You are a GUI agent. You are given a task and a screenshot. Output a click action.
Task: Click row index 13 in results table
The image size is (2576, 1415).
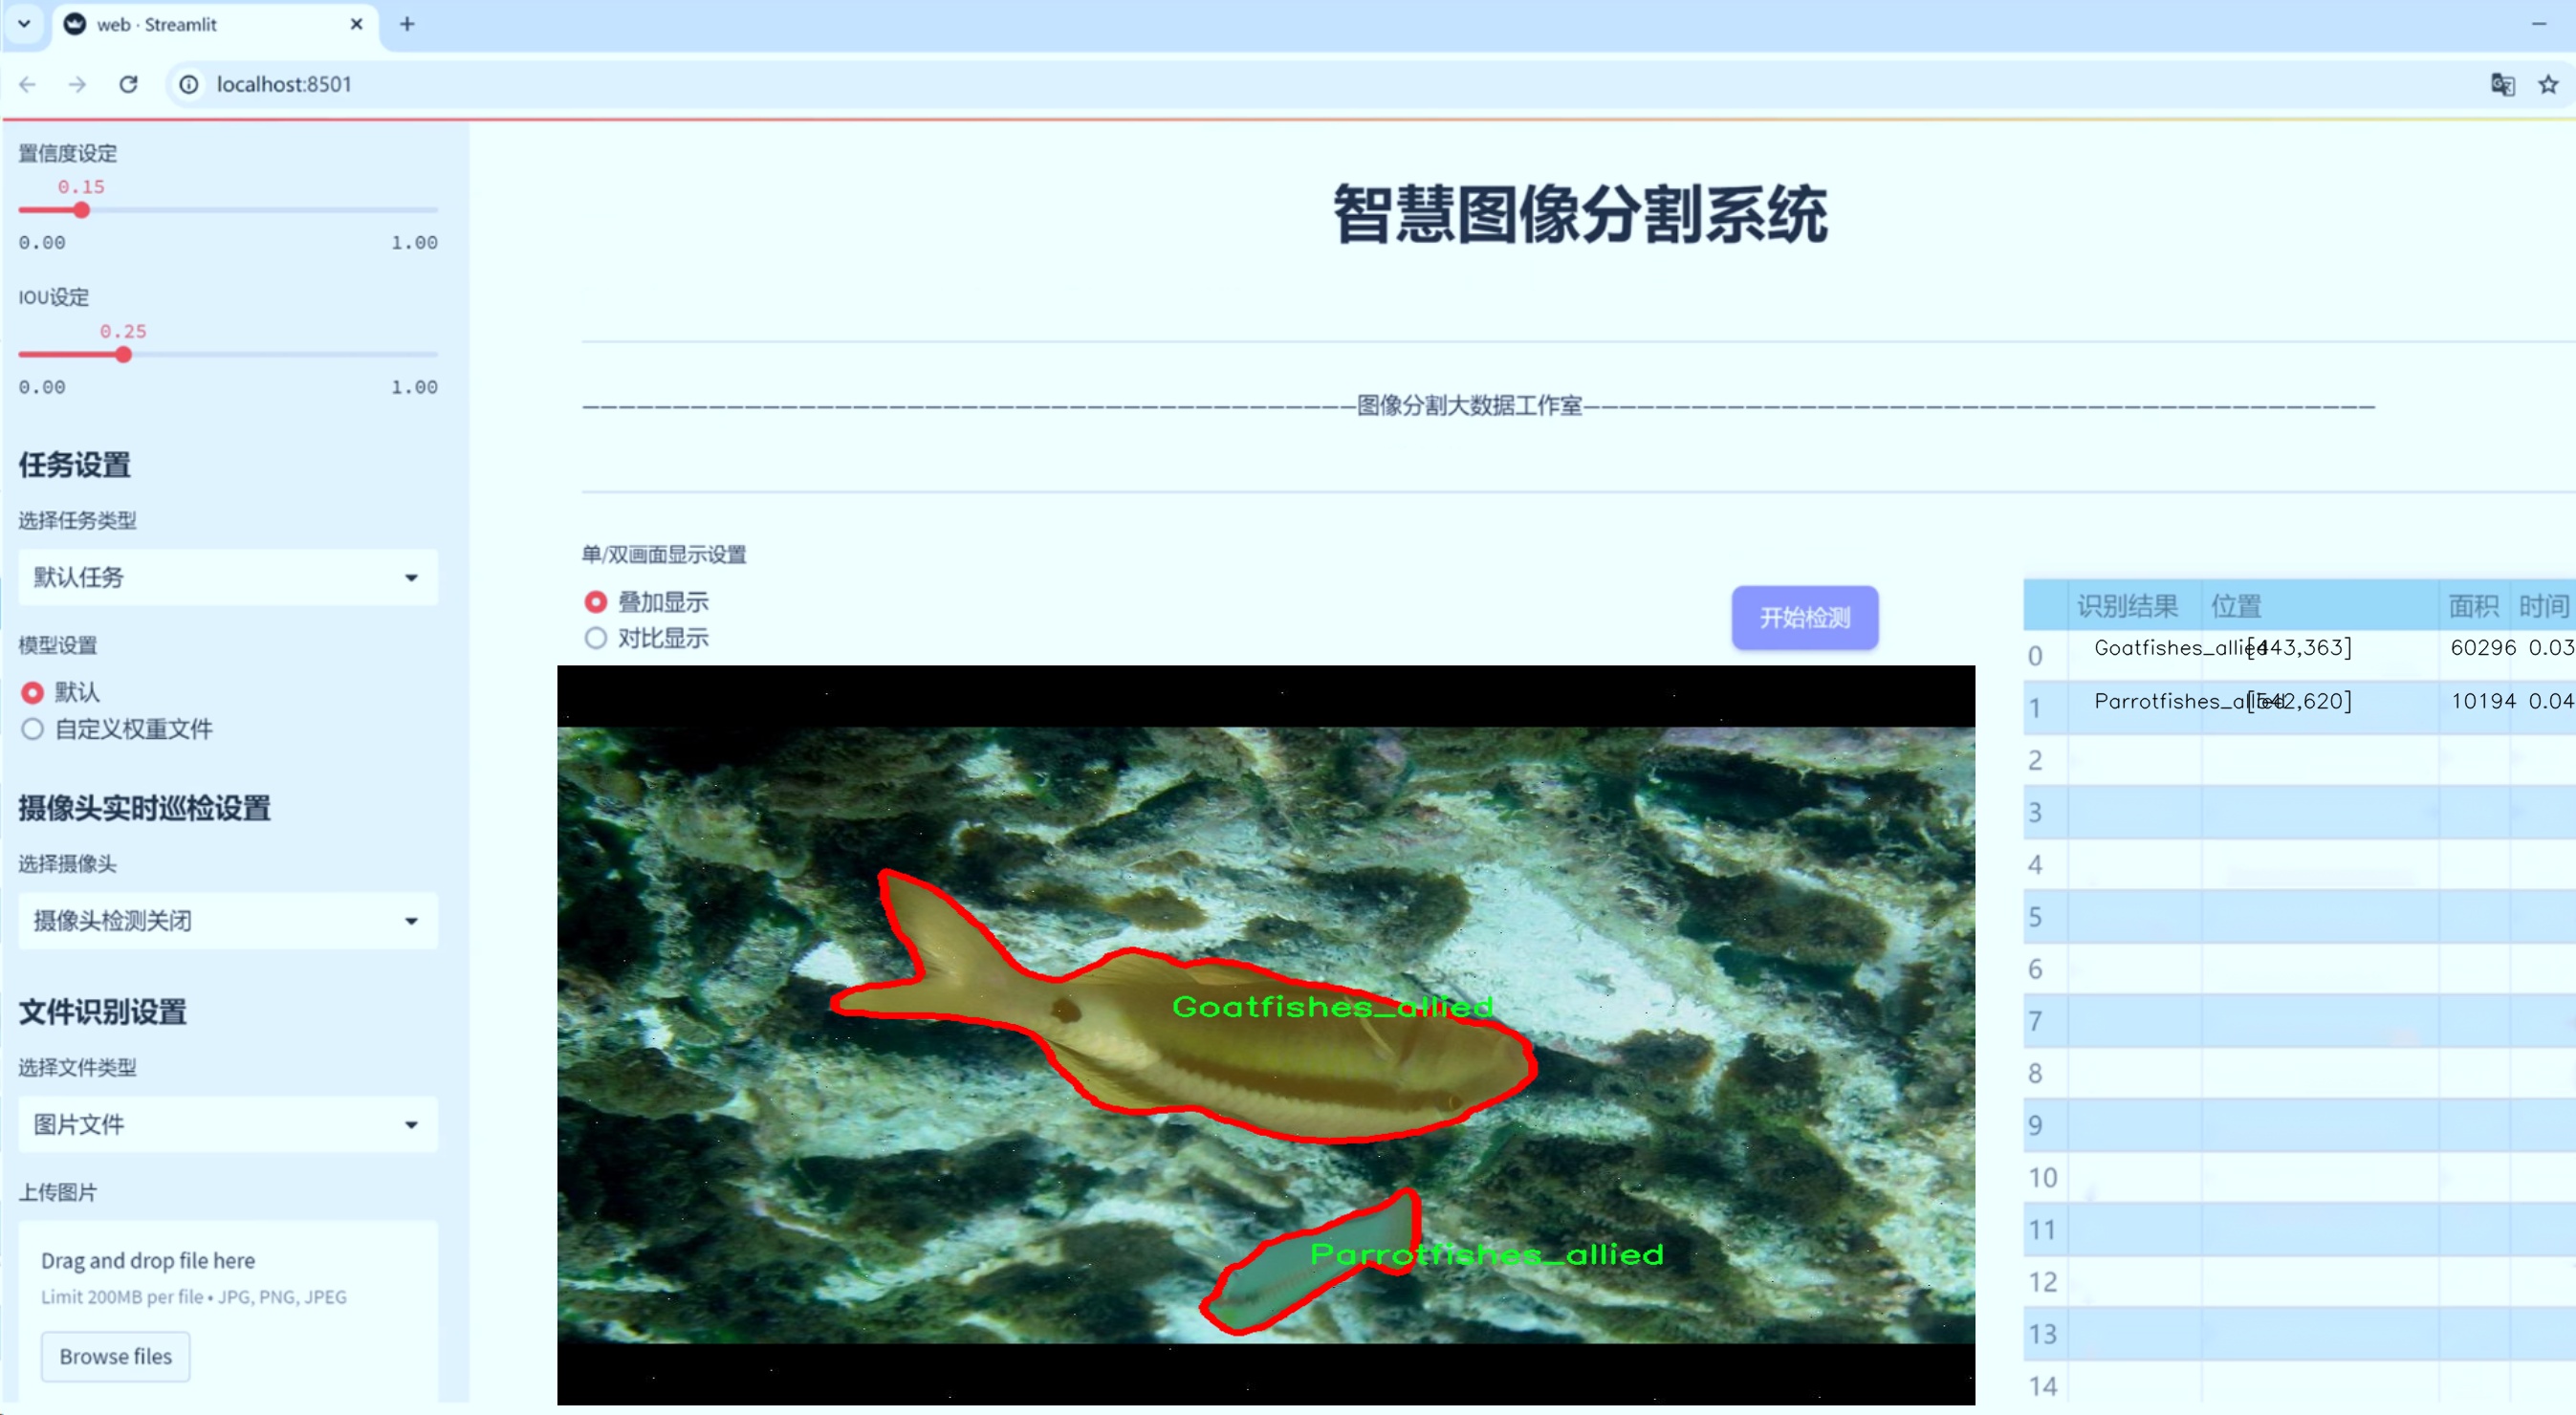[x=2042, y=1334]
